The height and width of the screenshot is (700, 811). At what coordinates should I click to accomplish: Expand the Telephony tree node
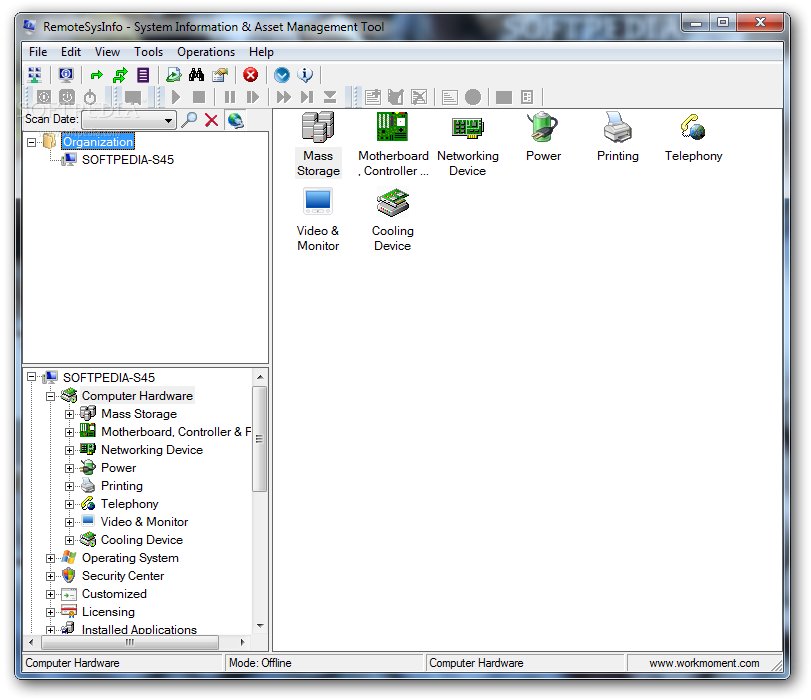coord(69,504)
